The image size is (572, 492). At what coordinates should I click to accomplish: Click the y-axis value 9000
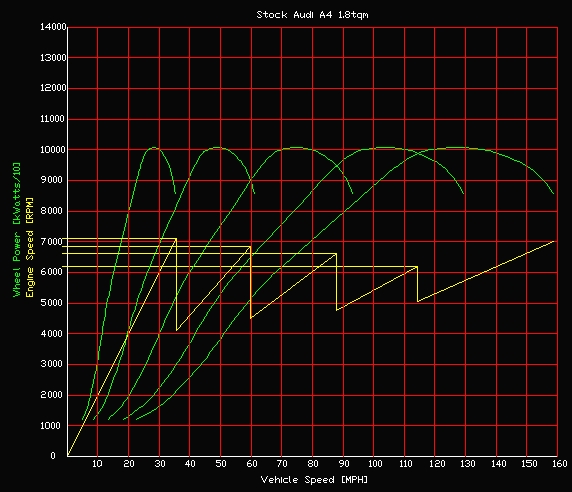(x=51, y=180)
